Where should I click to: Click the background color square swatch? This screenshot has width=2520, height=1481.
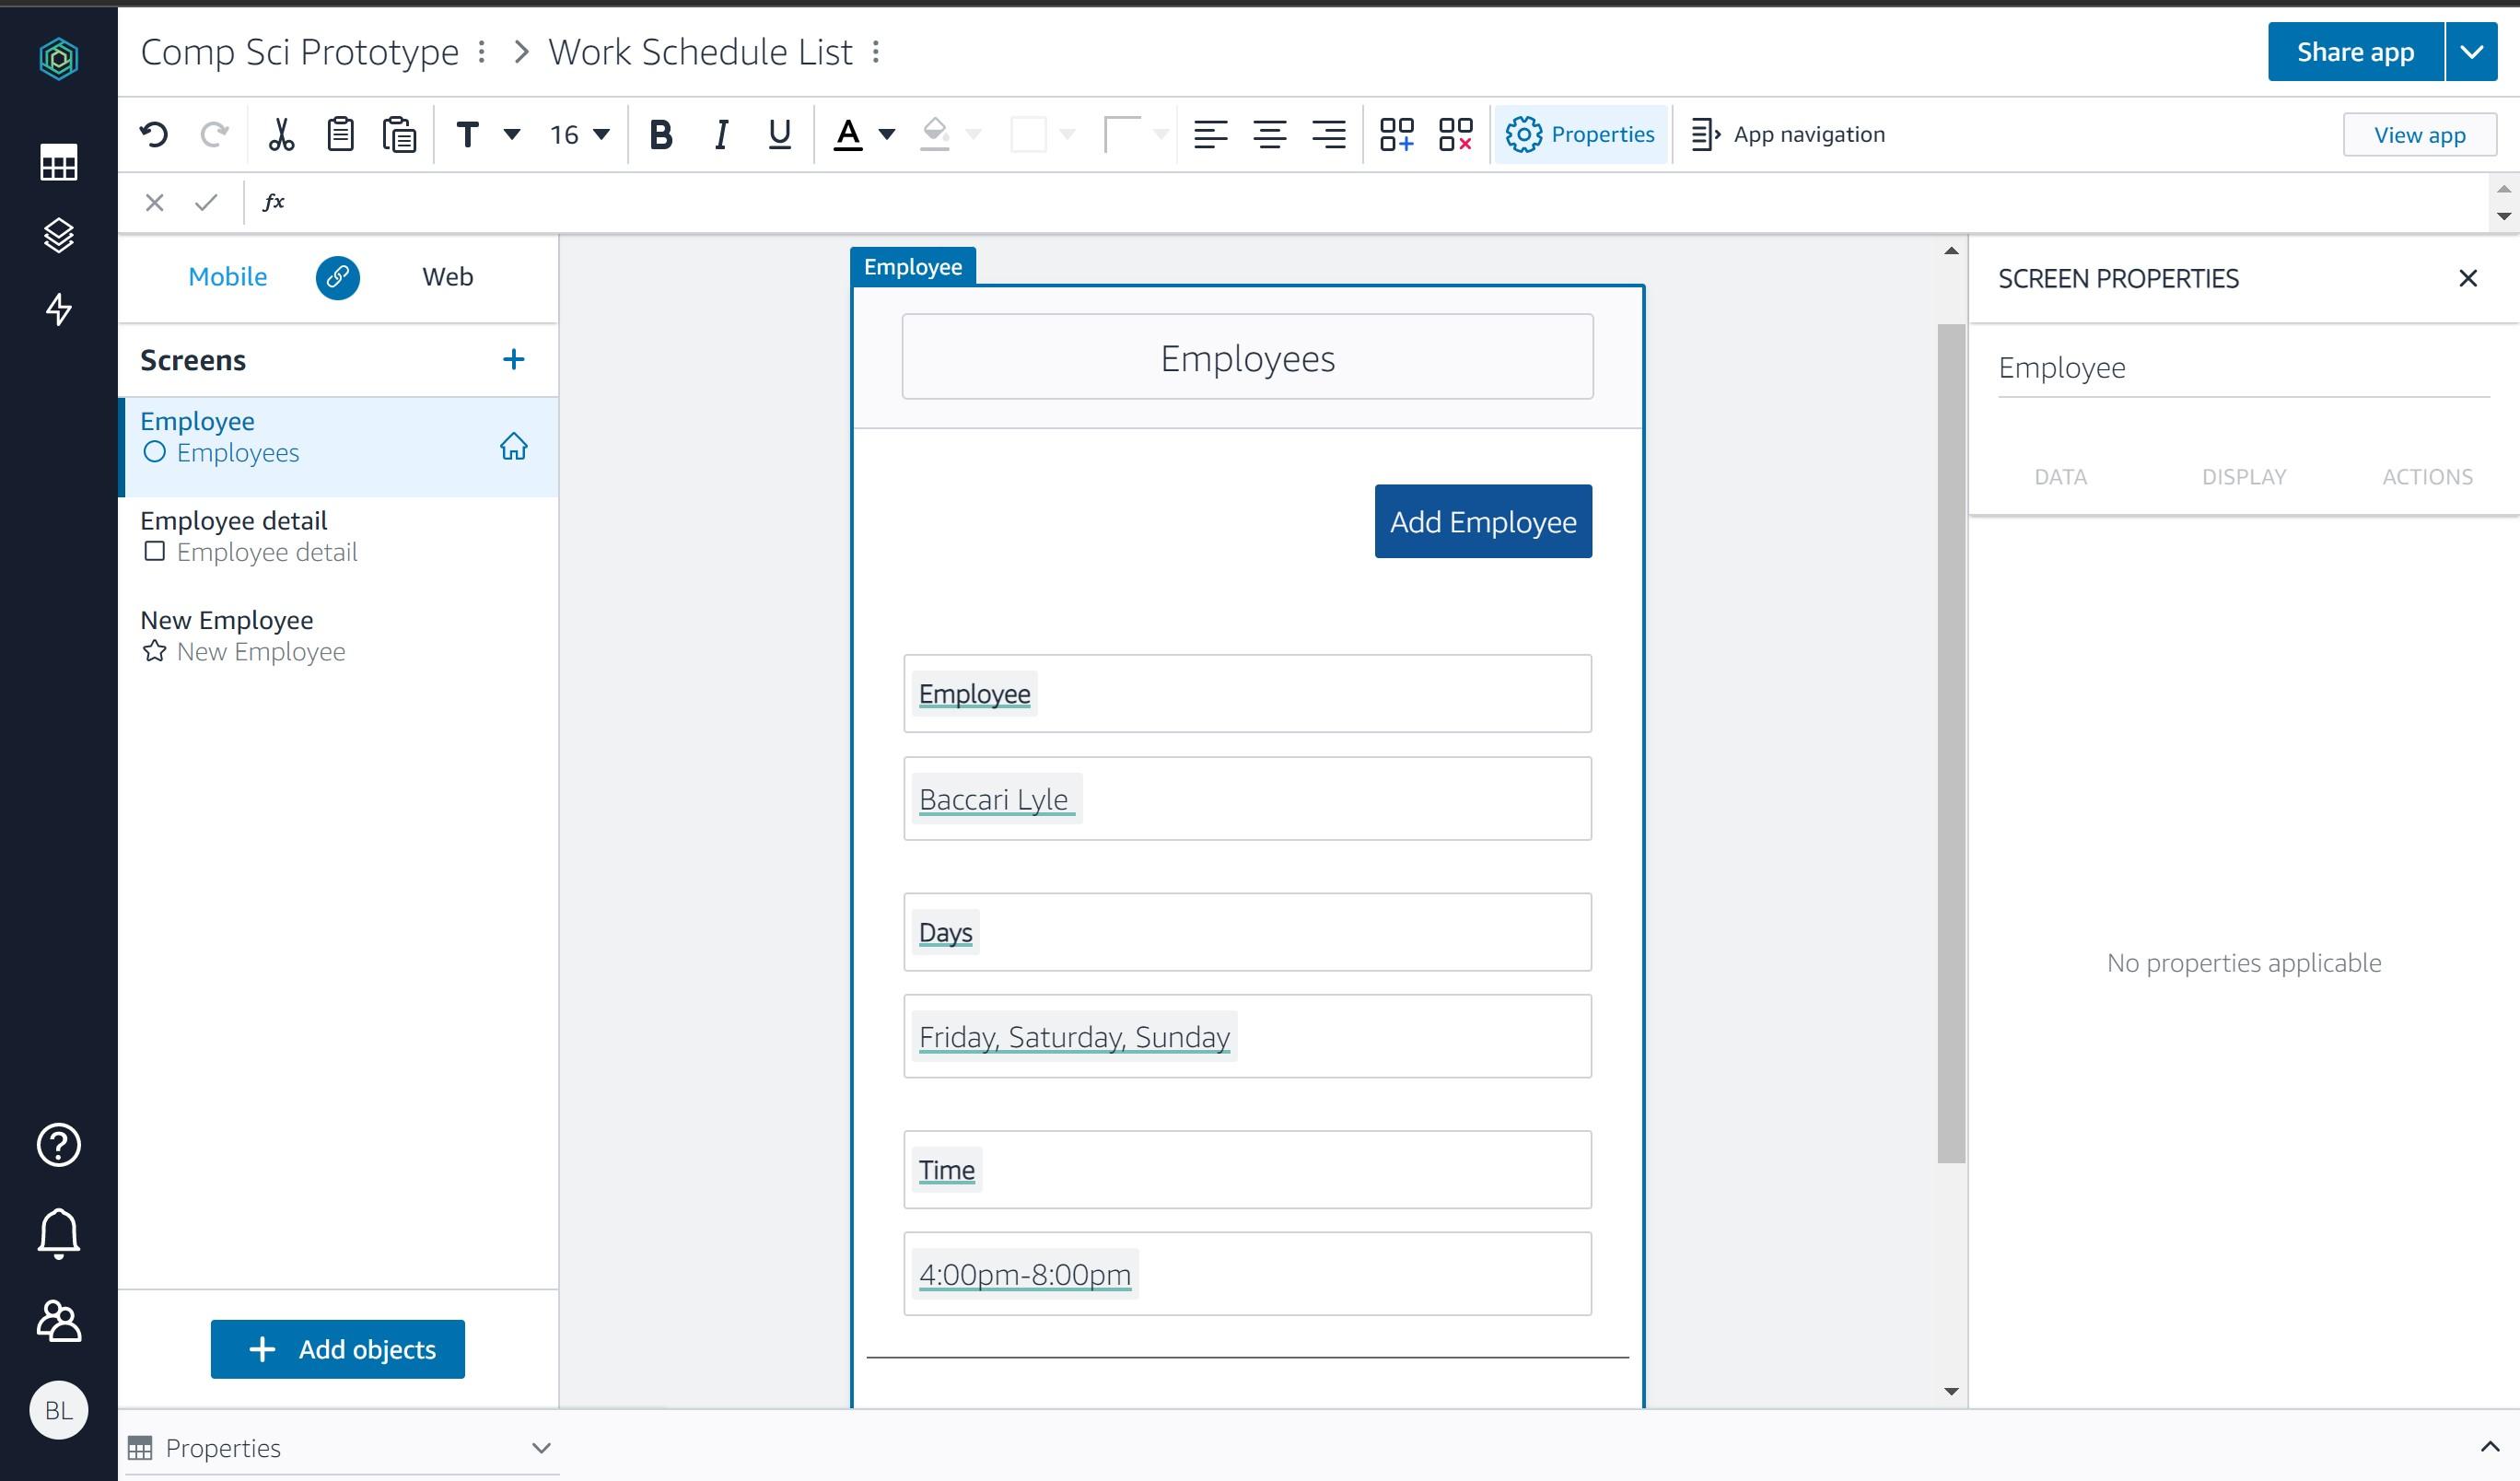(x=1028, y=134)
